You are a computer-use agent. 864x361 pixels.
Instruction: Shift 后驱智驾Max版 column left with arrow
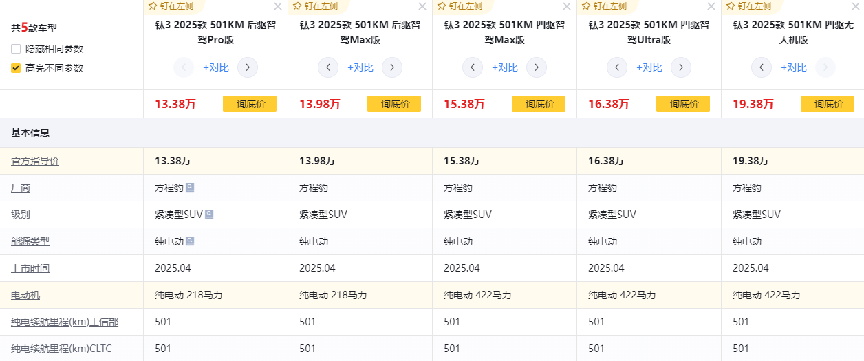328,68
